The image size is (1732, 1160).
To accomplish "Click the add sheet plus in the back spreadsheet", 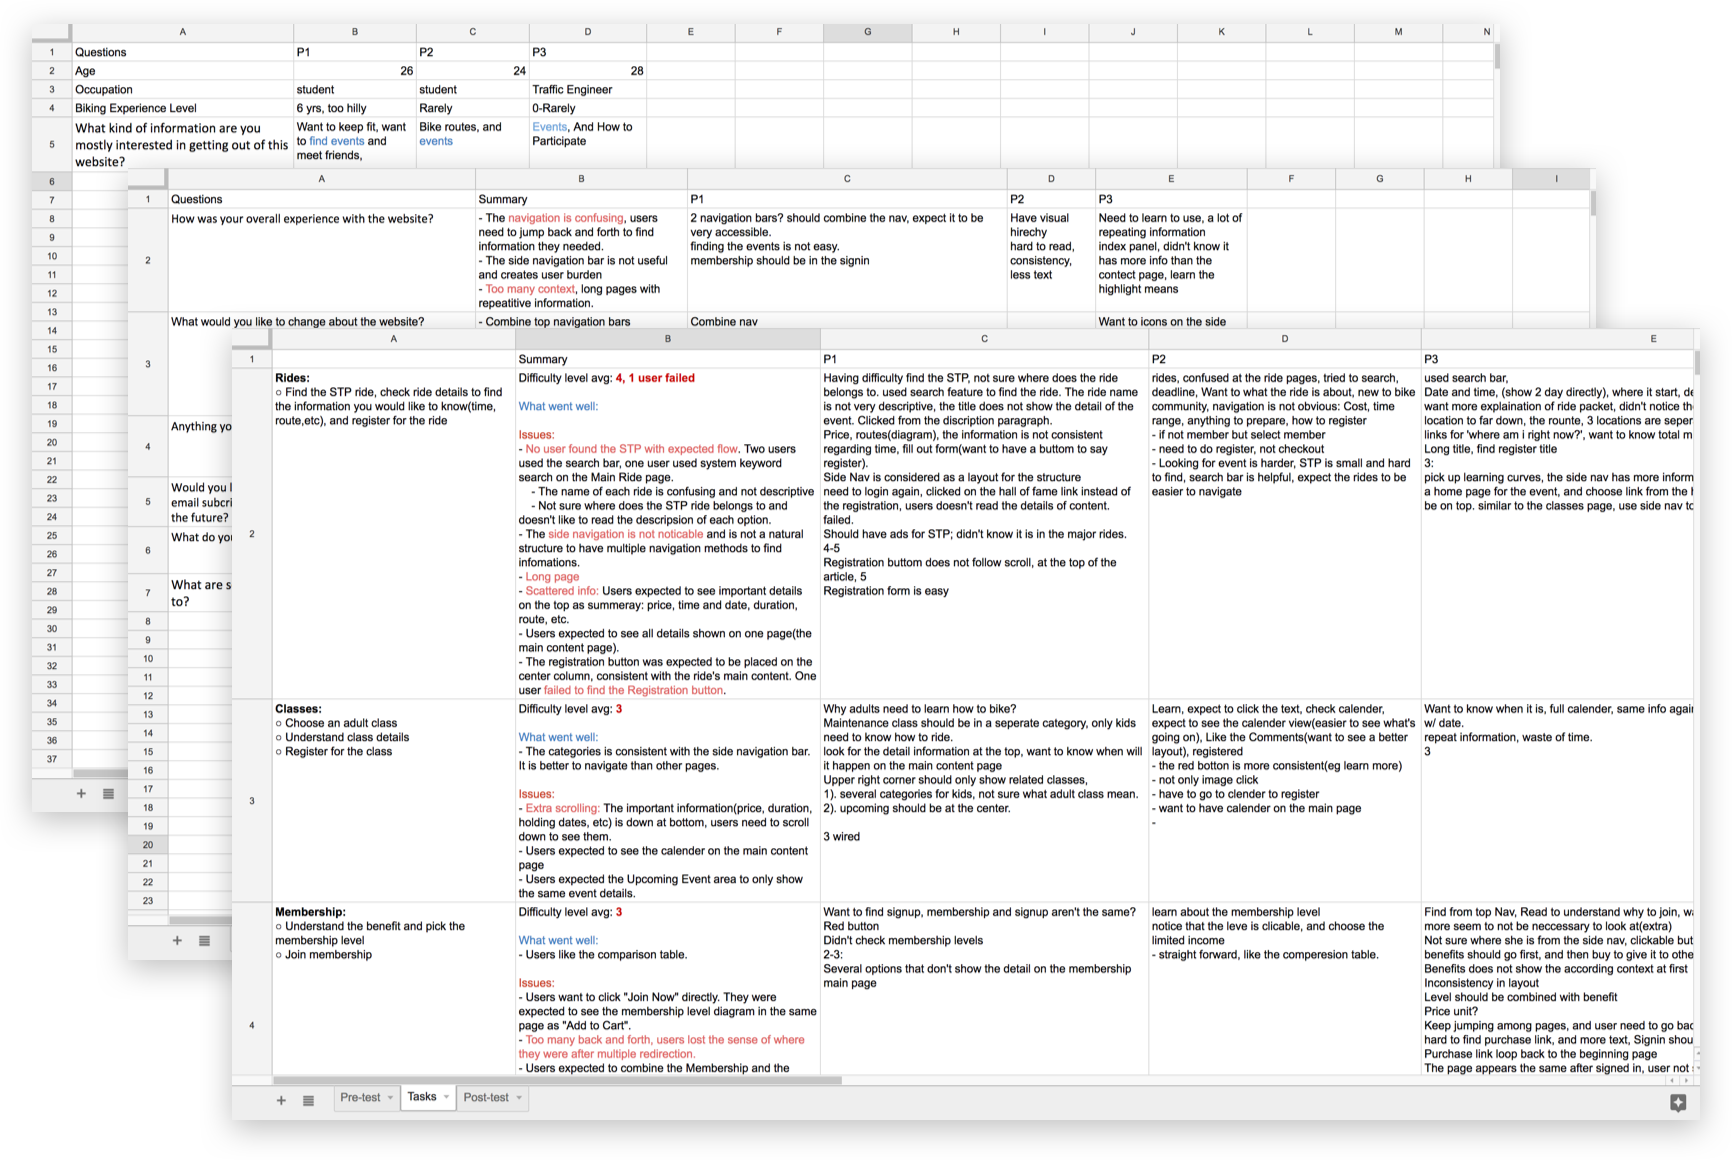I will pos(81,793).
